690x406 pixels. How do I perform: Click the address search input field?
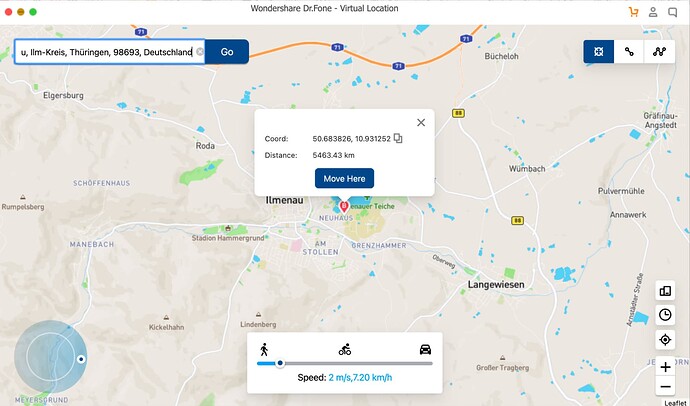coord(106,52)
